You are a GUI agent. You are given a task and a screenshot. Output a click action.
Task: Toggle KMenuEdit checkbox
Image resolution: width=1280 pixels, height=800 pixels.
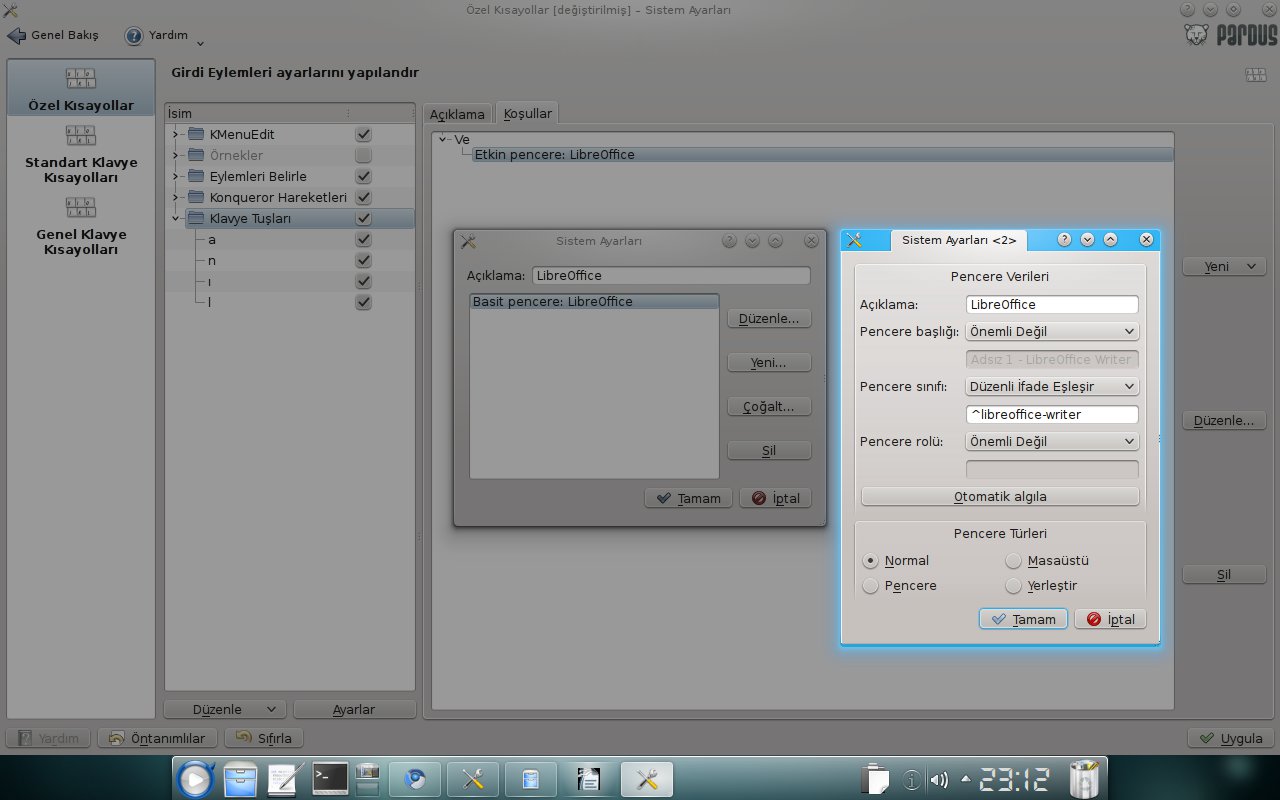pyautogui.click(x=363, y=134)
